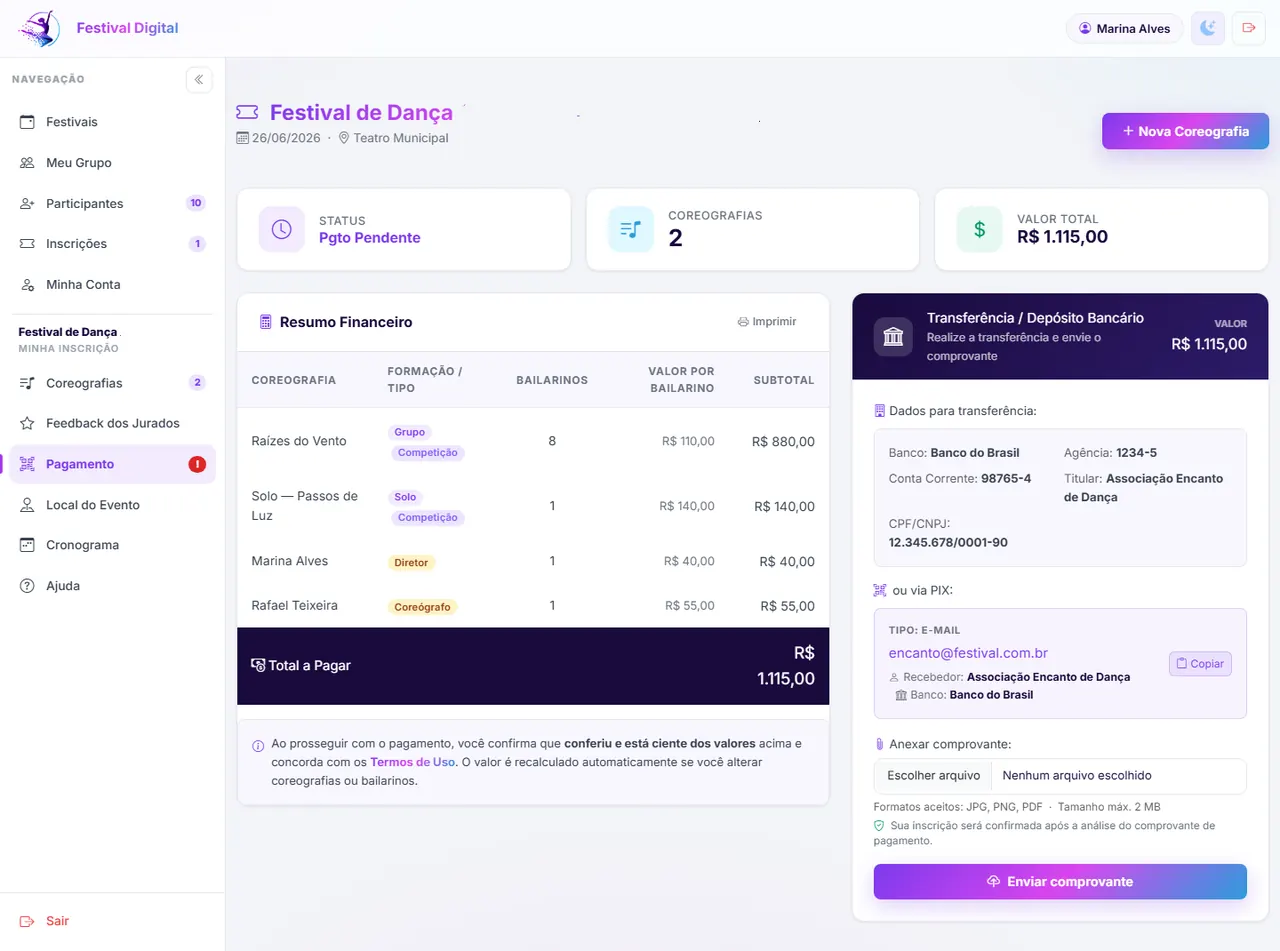The image size is (1280, 951).
Task: Click the Total a Pagar bar
Action: (533, 666)
